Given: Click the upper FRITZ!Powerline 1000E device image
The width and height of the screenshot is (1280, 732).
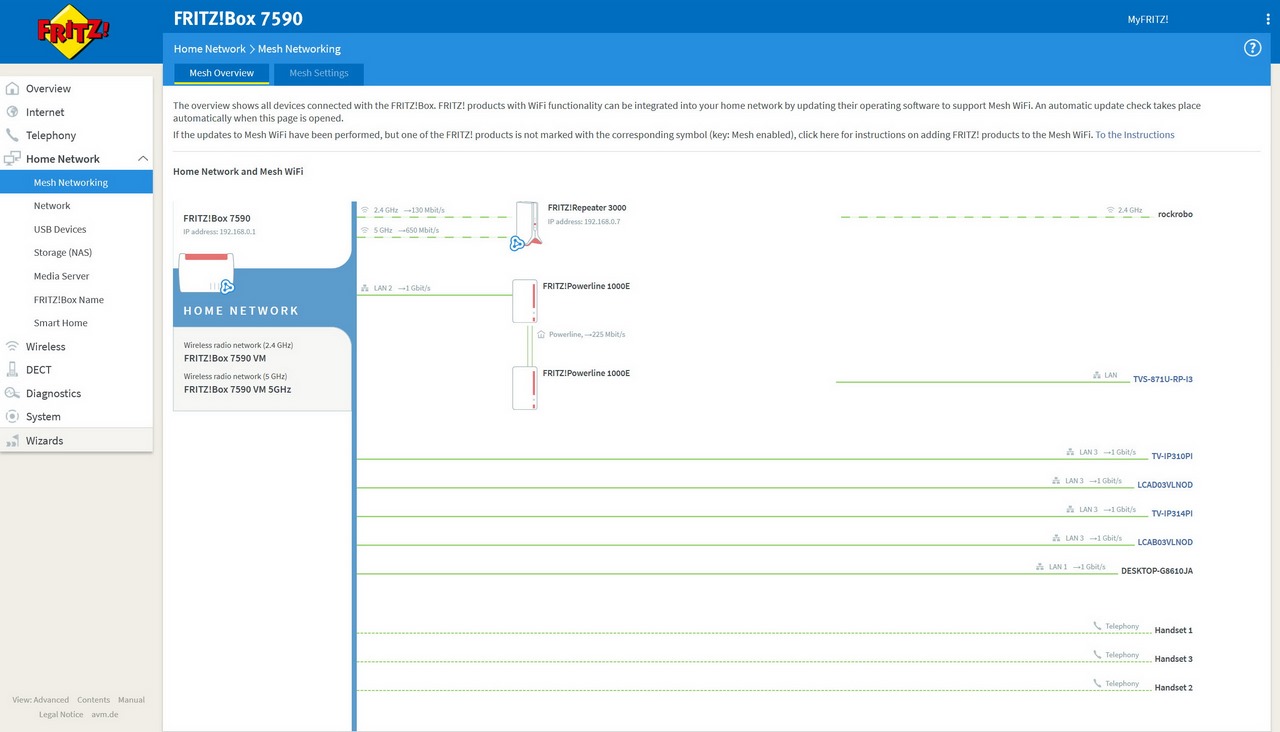Looking at the screenshot, I should click(525, 301).
